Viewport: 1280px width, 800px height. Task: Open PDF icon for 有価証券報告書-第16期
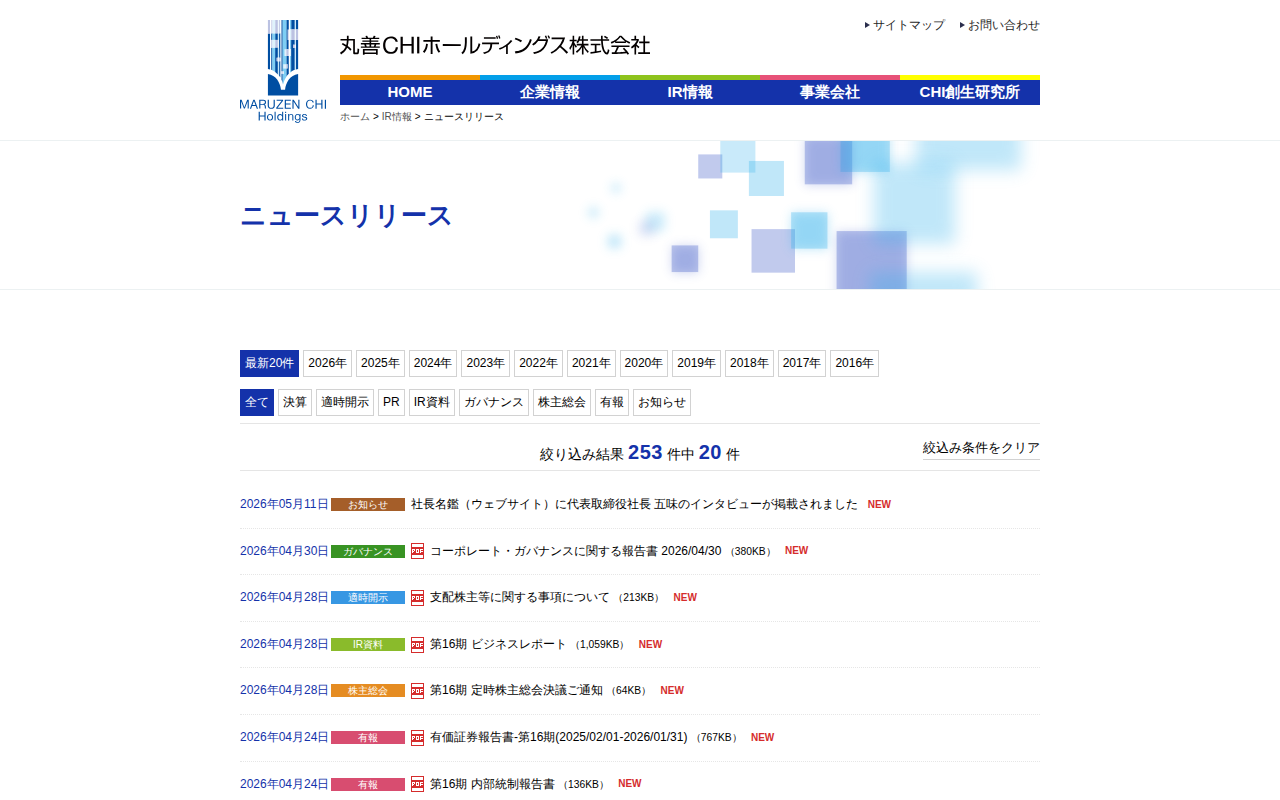tap(417, 737)
